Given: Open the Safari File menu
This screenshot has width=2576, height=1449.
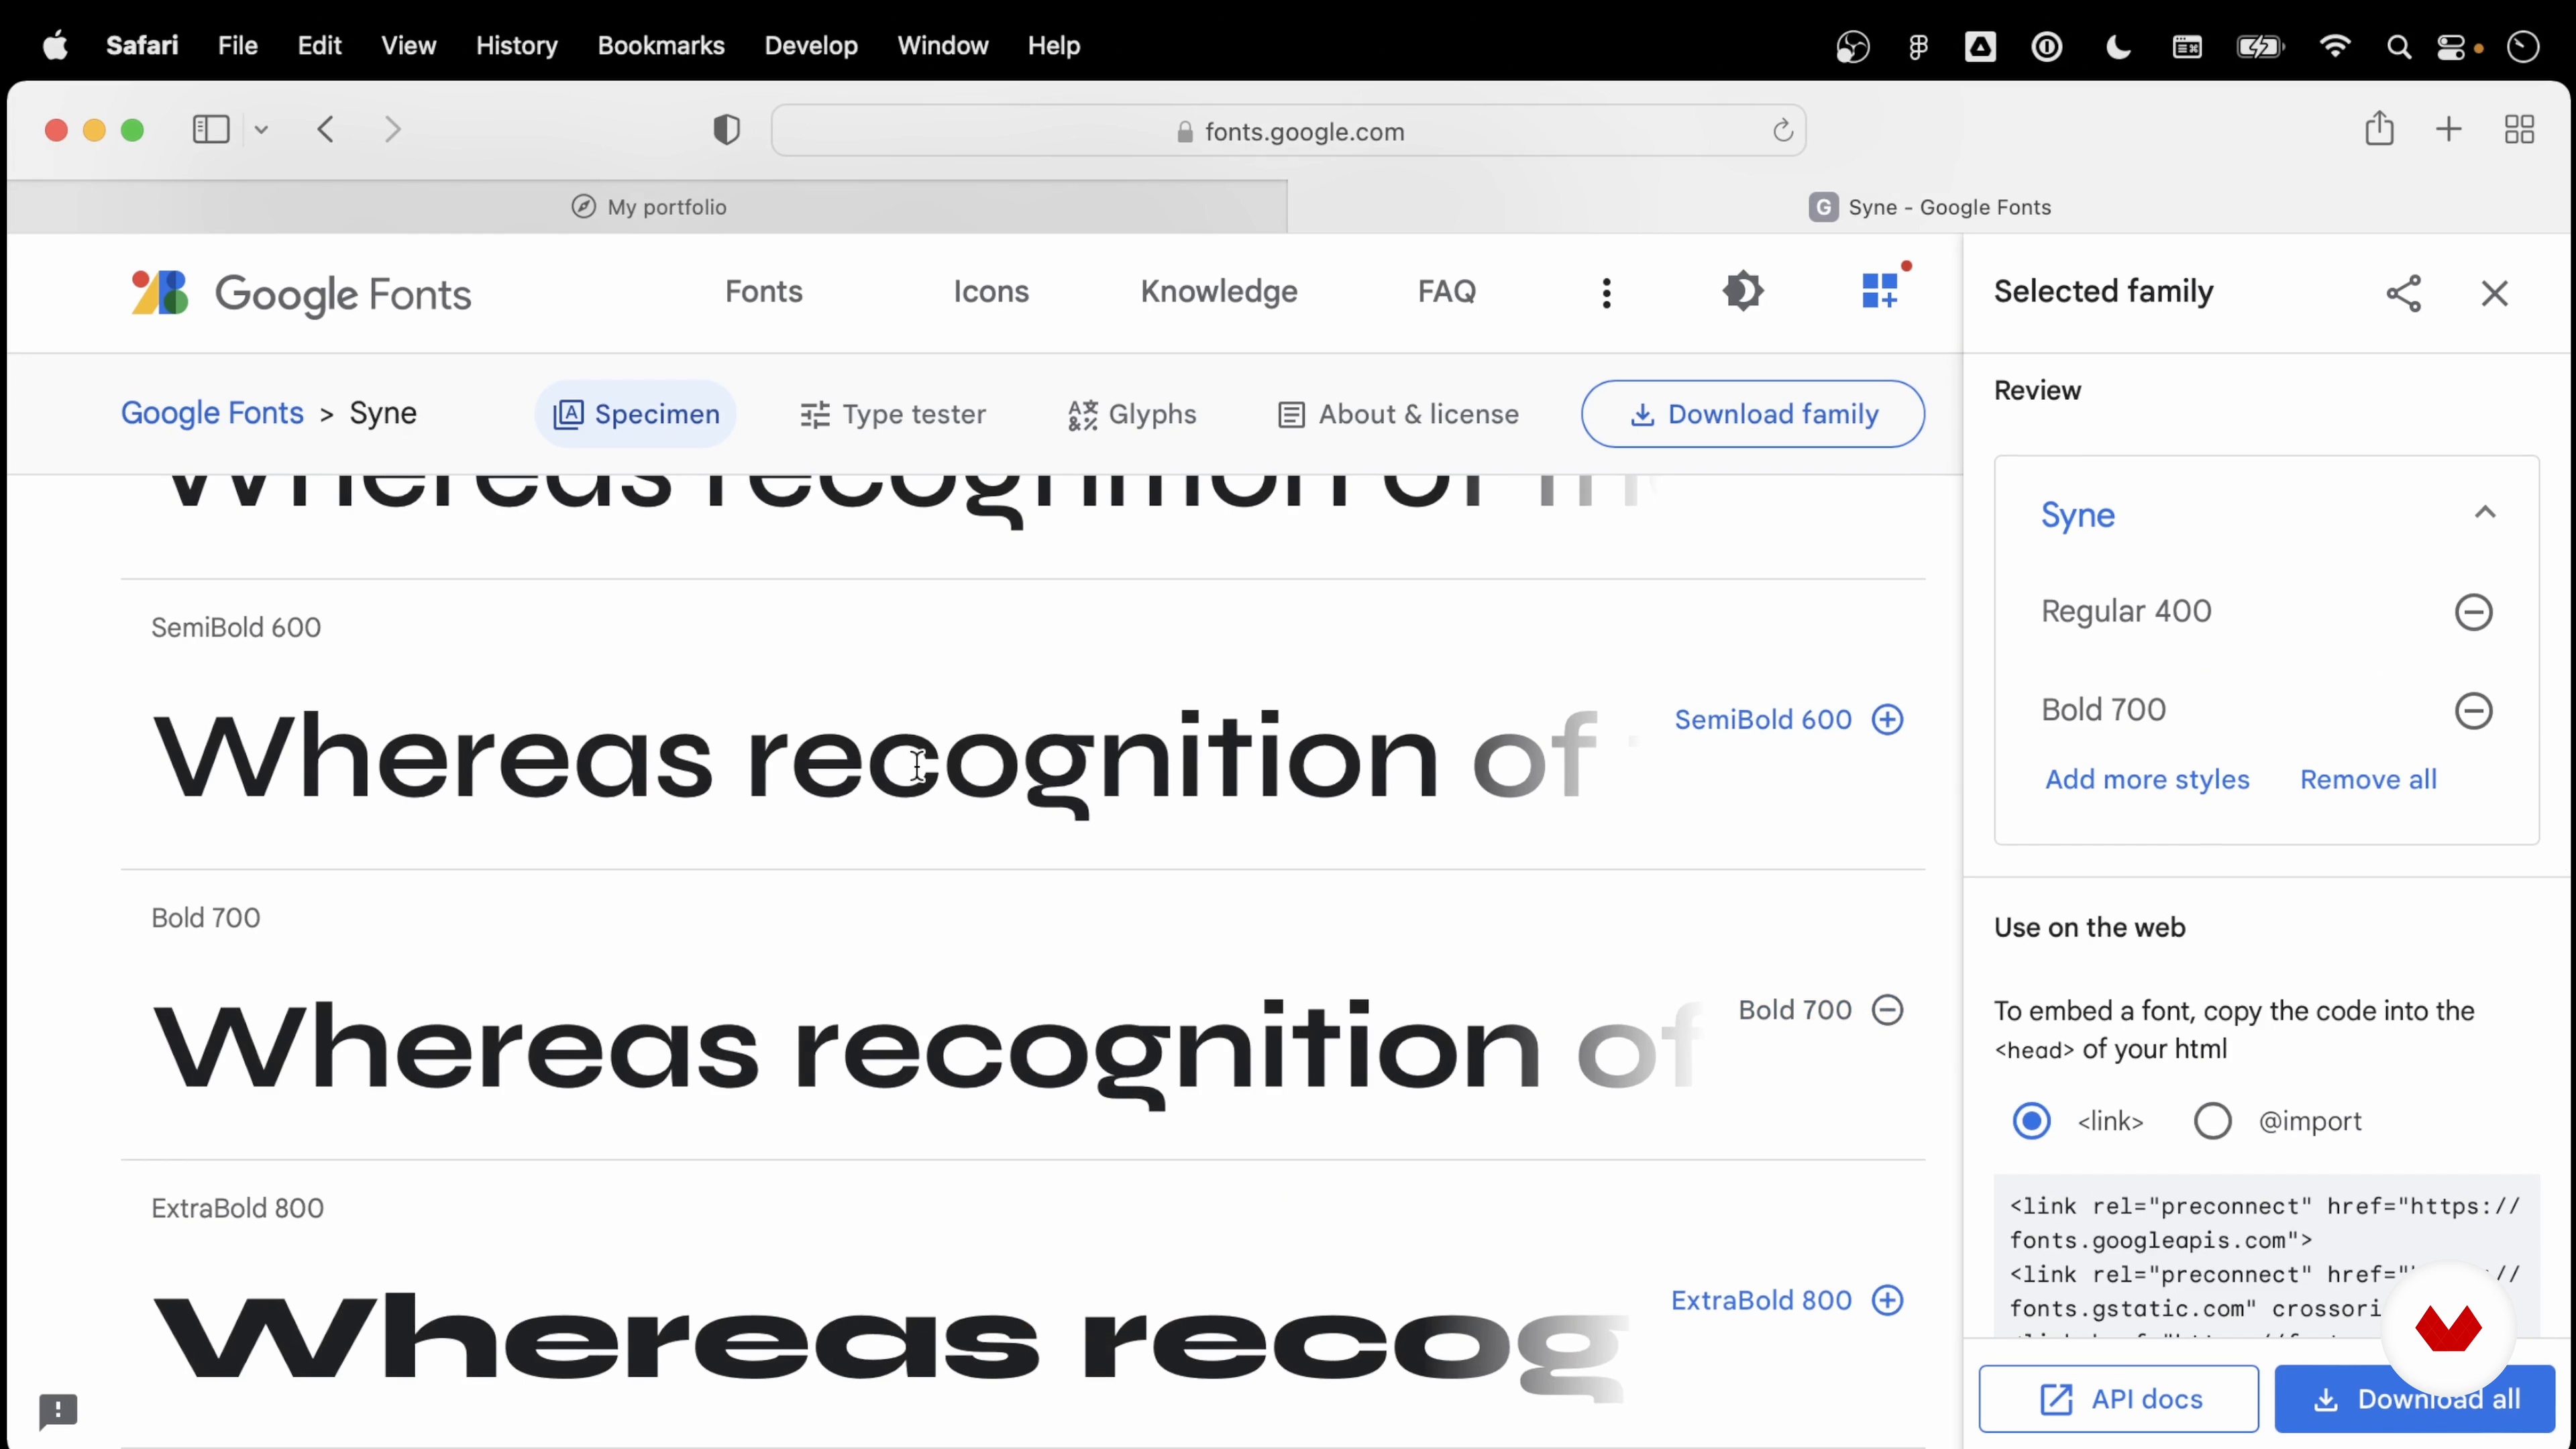Looking at the screenshot, I should tap(237, 46).
